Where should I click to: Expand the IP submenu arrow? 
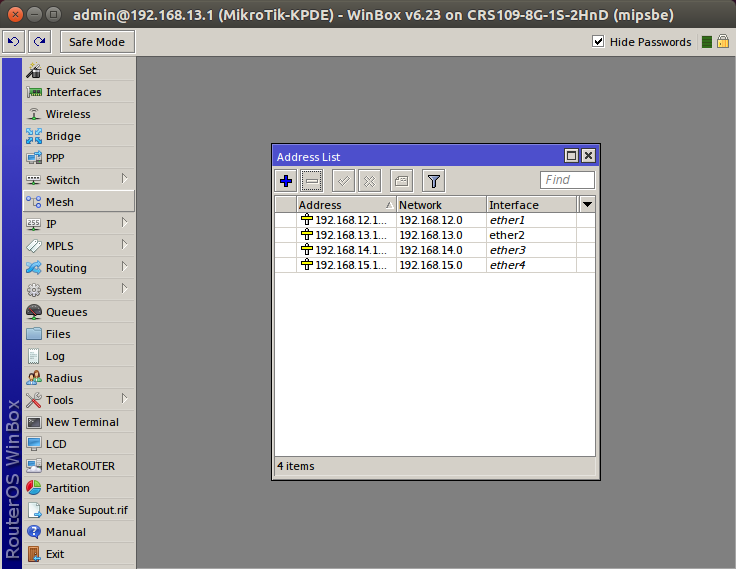124,223
